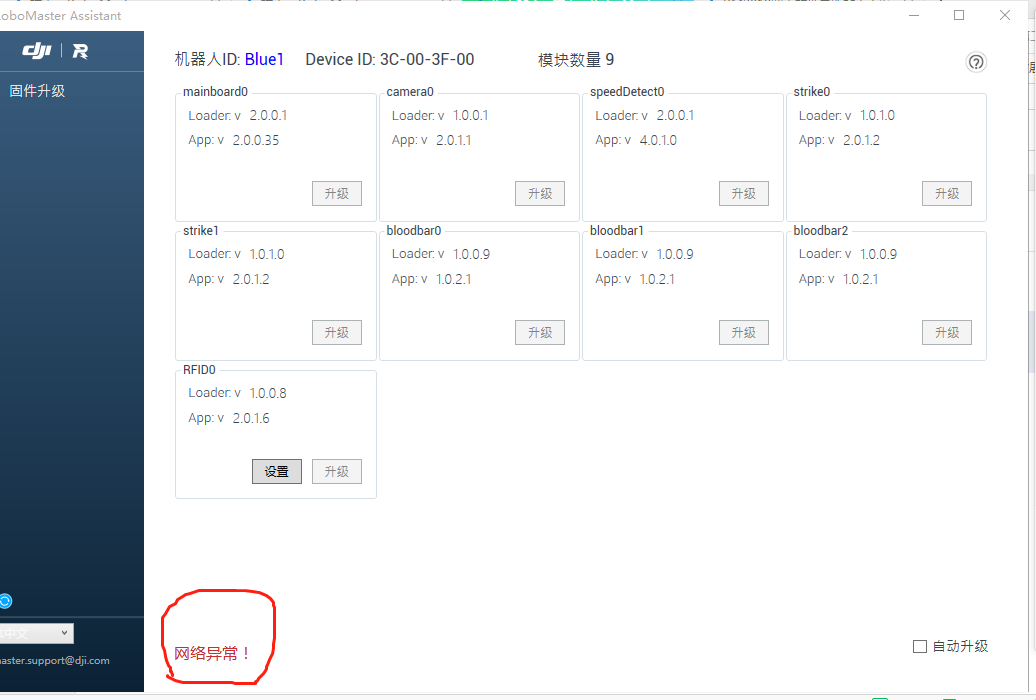This screenshot has height=700, width=1036.
Task: Click RFID0 Loader version 1.0.0.8
Action: [268, 393]
